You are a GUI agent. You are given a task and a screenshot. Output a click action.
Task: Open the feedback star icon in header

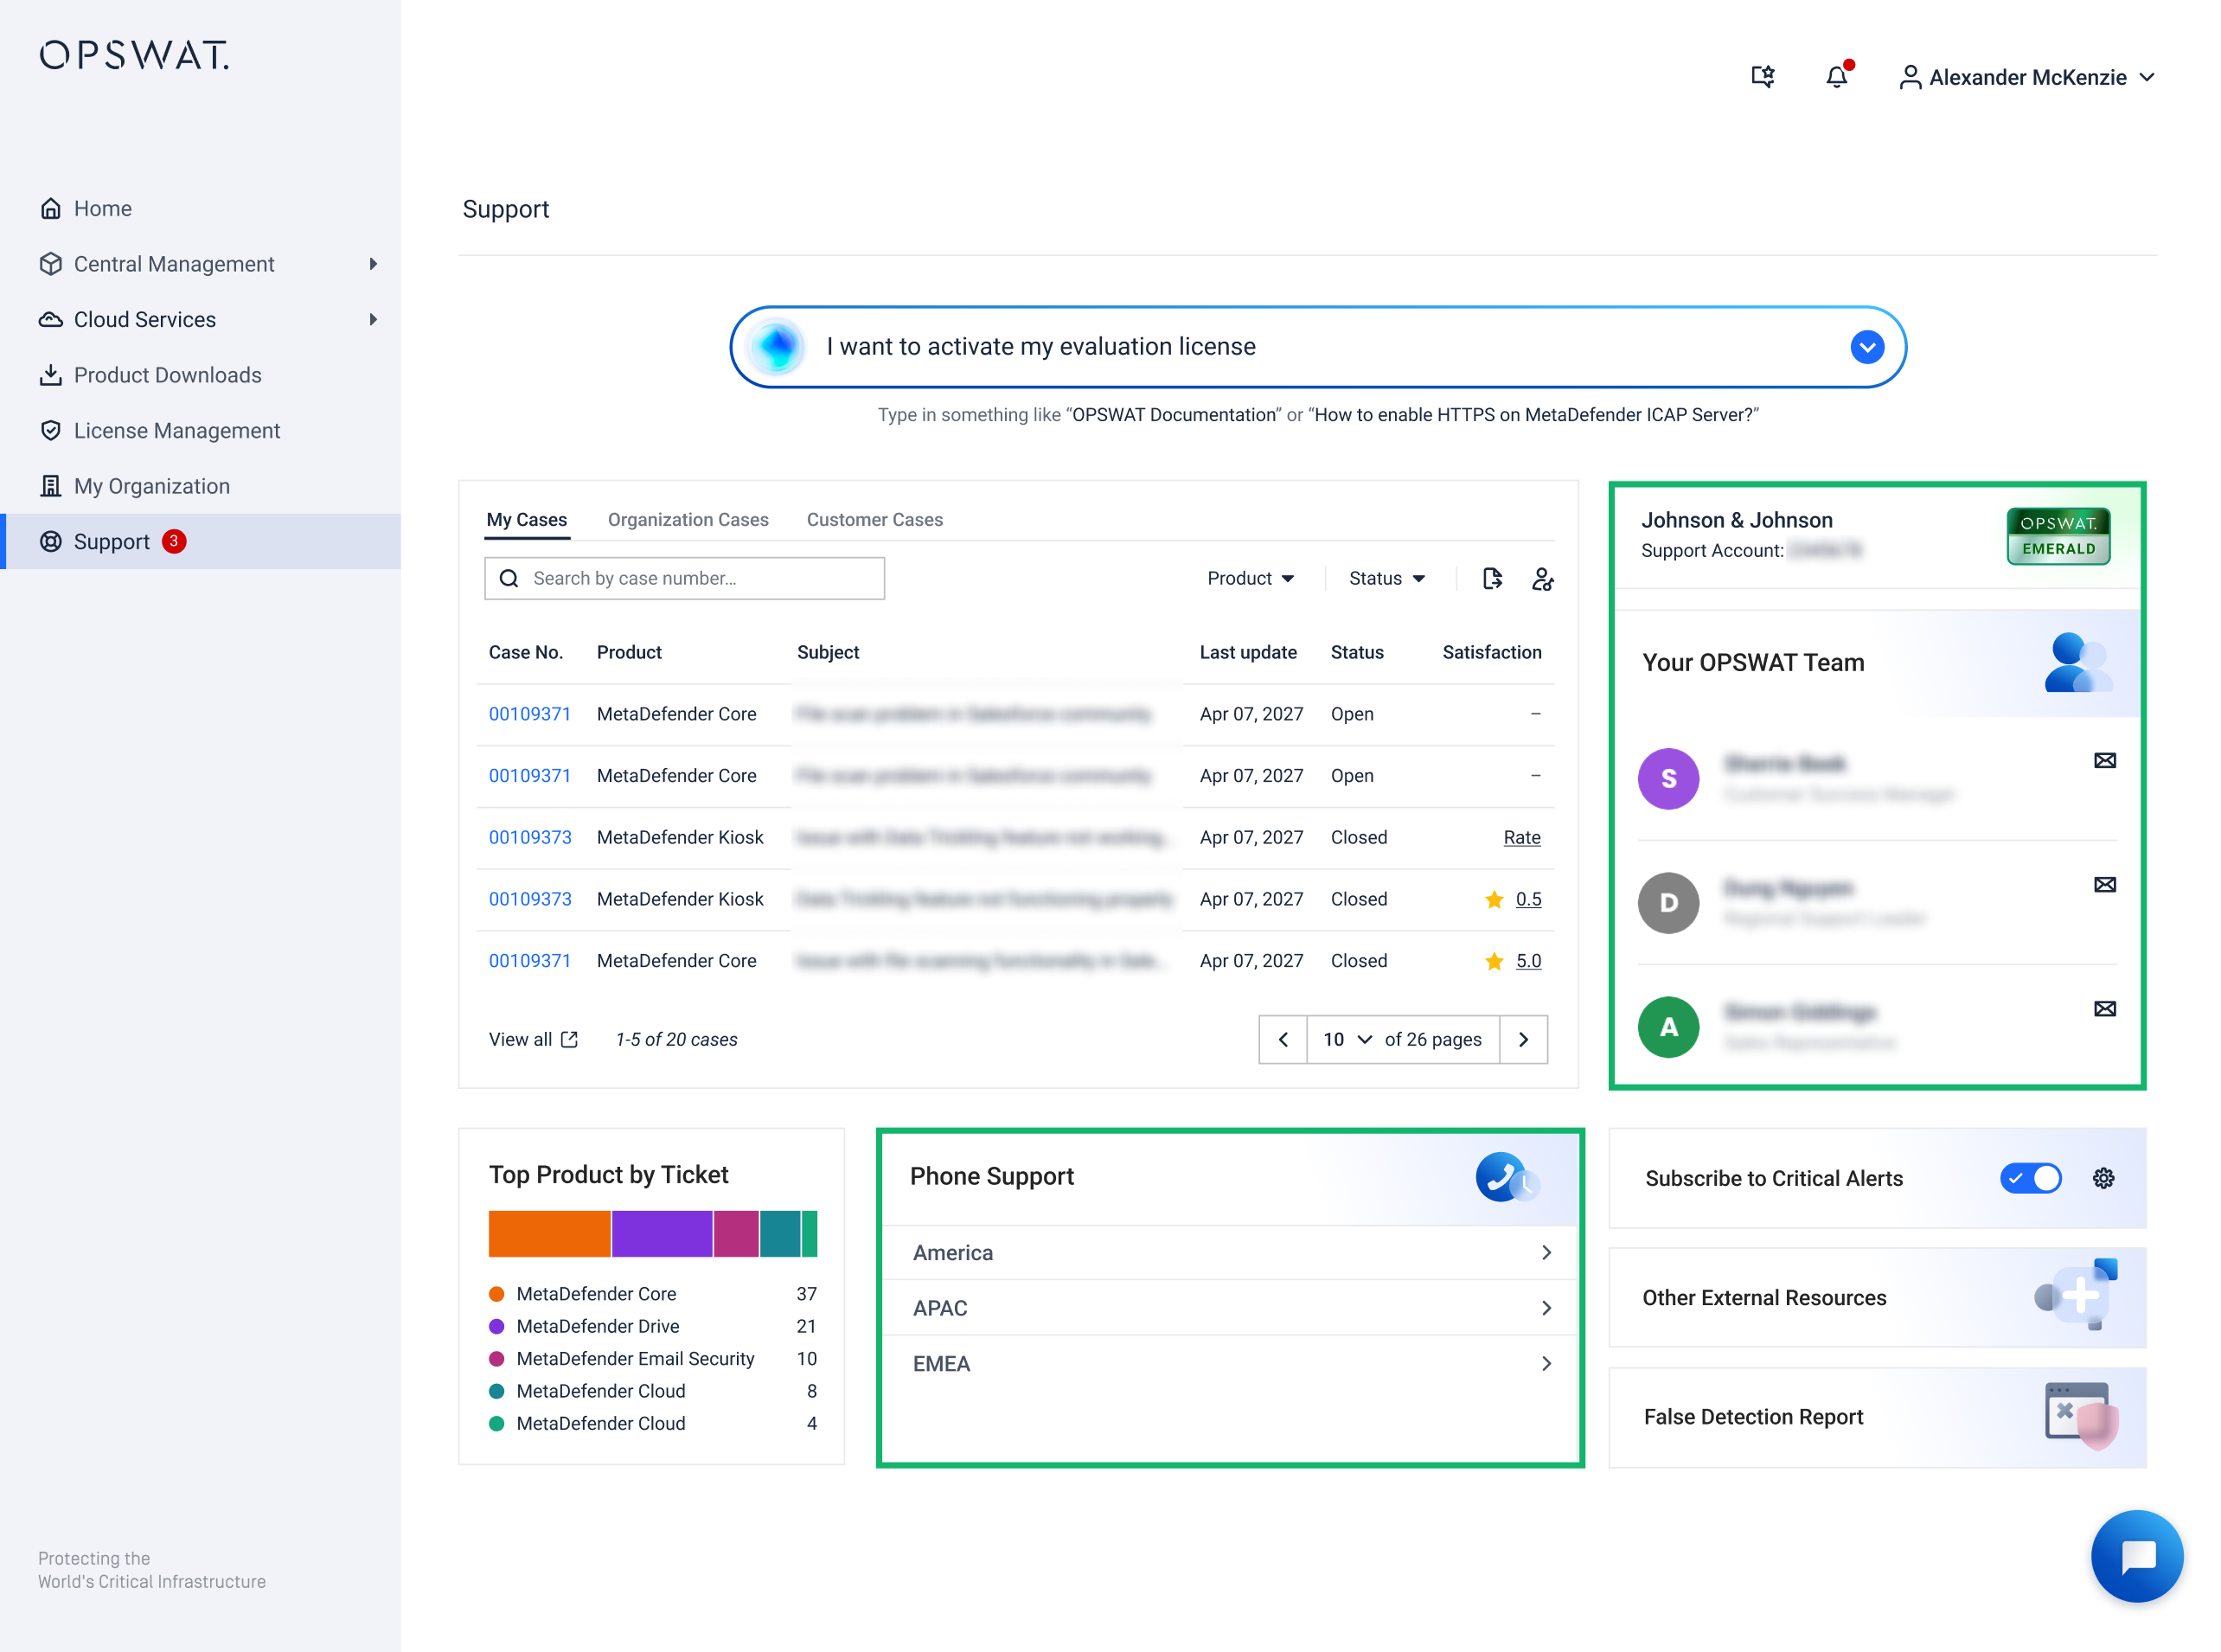pos(1762,77)
